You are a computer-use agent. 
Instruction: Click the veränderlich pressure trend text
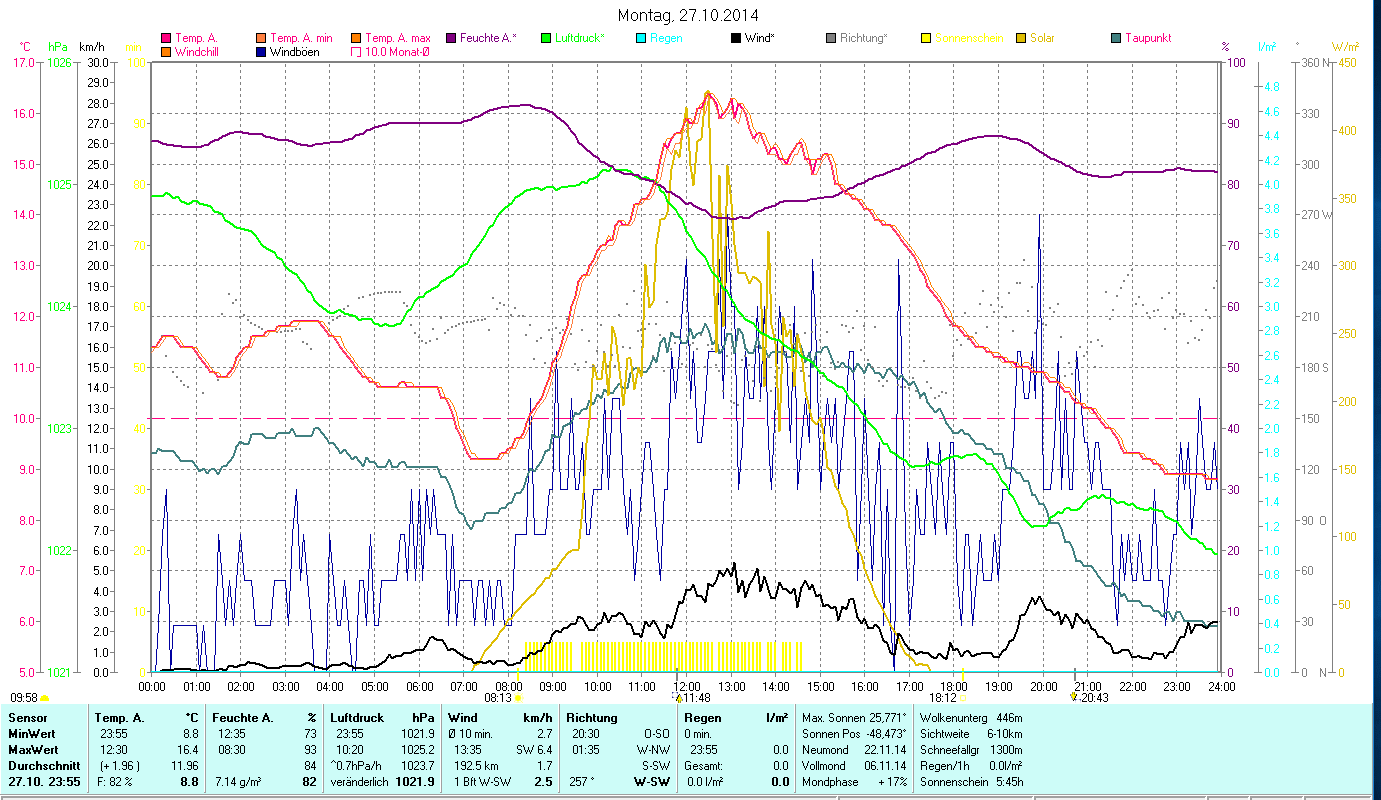click(361, 782)
